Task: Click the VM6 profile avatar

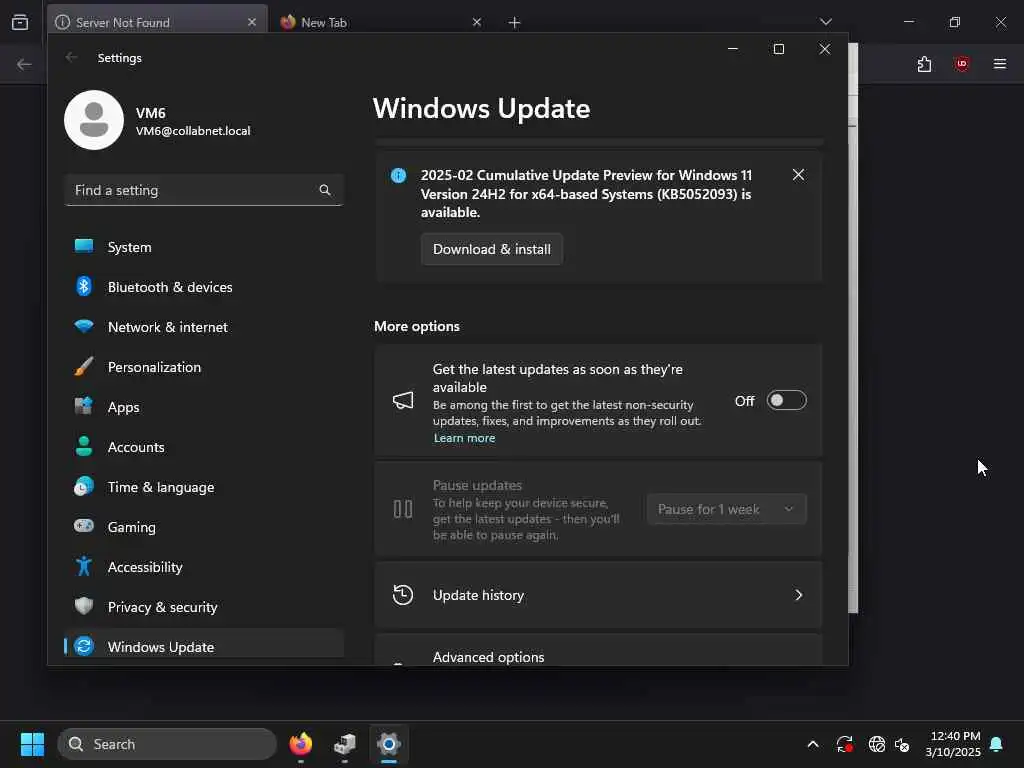Action: [x=94, y=120]
